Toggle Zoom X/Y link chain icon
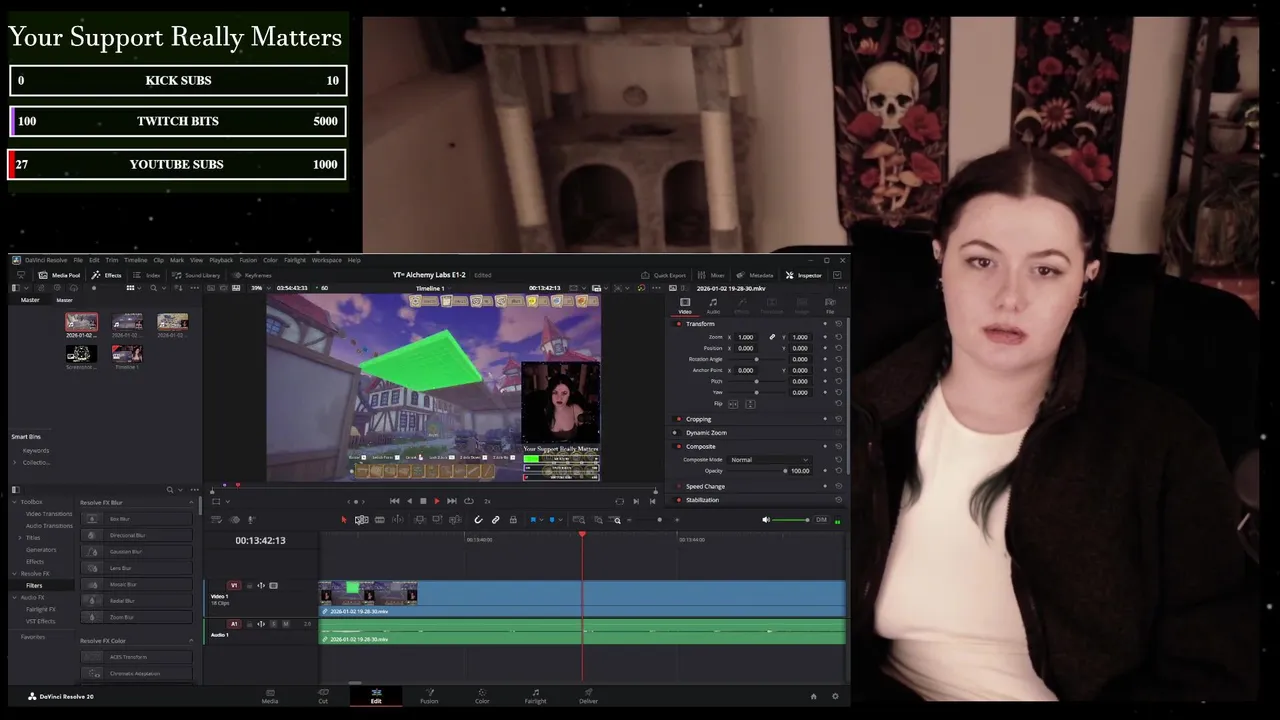Screen dimensions: 1280x720 coord(772,337)
